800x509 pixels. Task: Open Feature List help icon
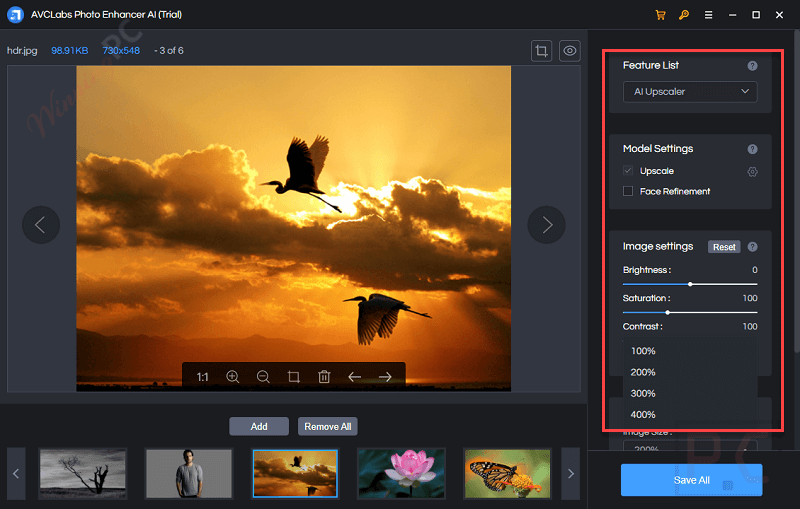point(752,65)
